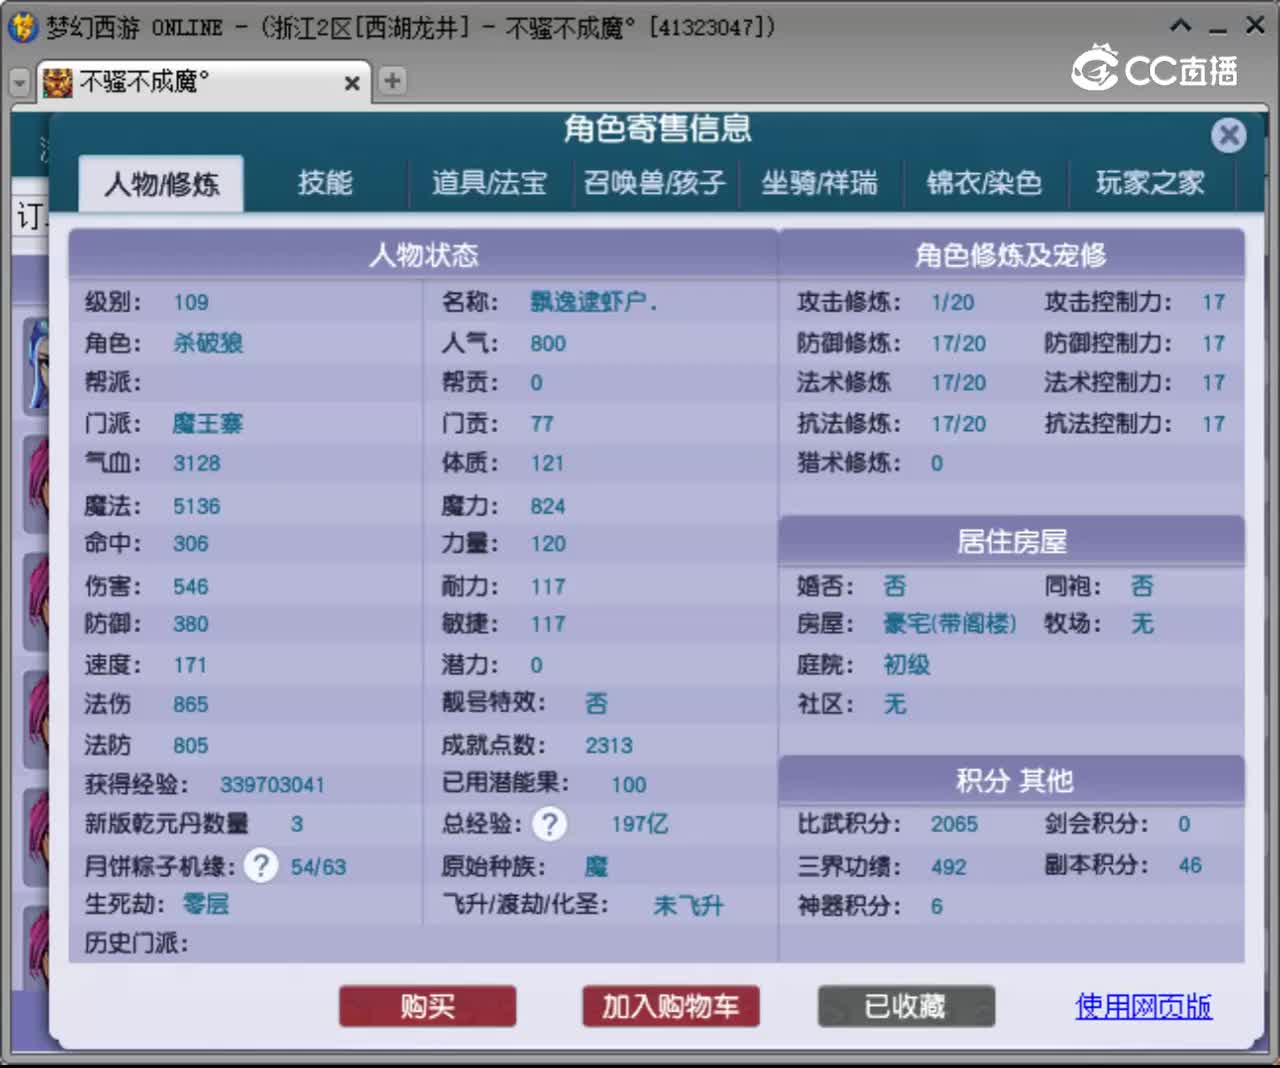Click the 气血 value 3128
This screenshot has width=1280, height=1068.
pyautogui.click(x=197, y=463)
